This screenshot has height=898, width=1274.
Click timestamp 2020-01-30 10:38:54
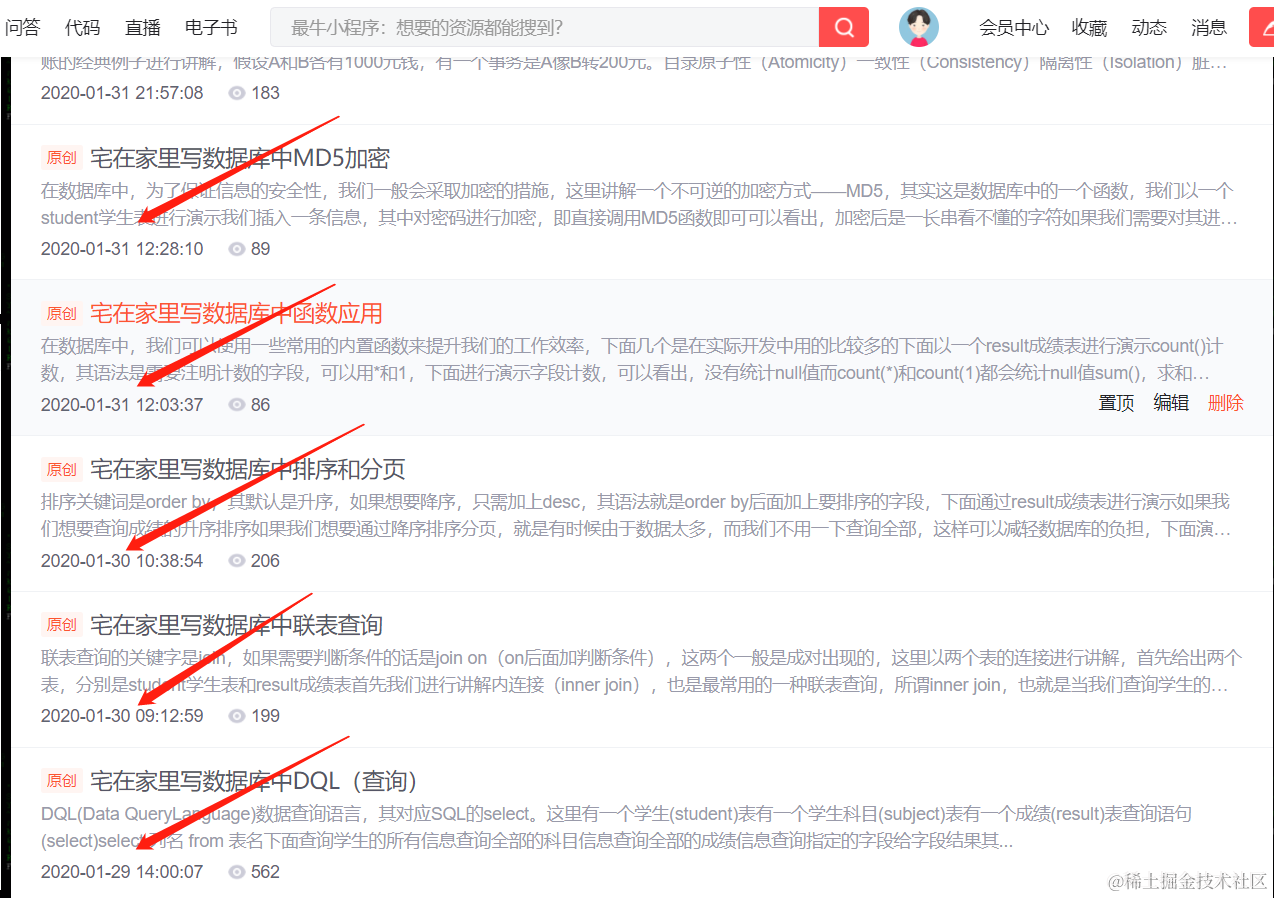click(122, 561)
